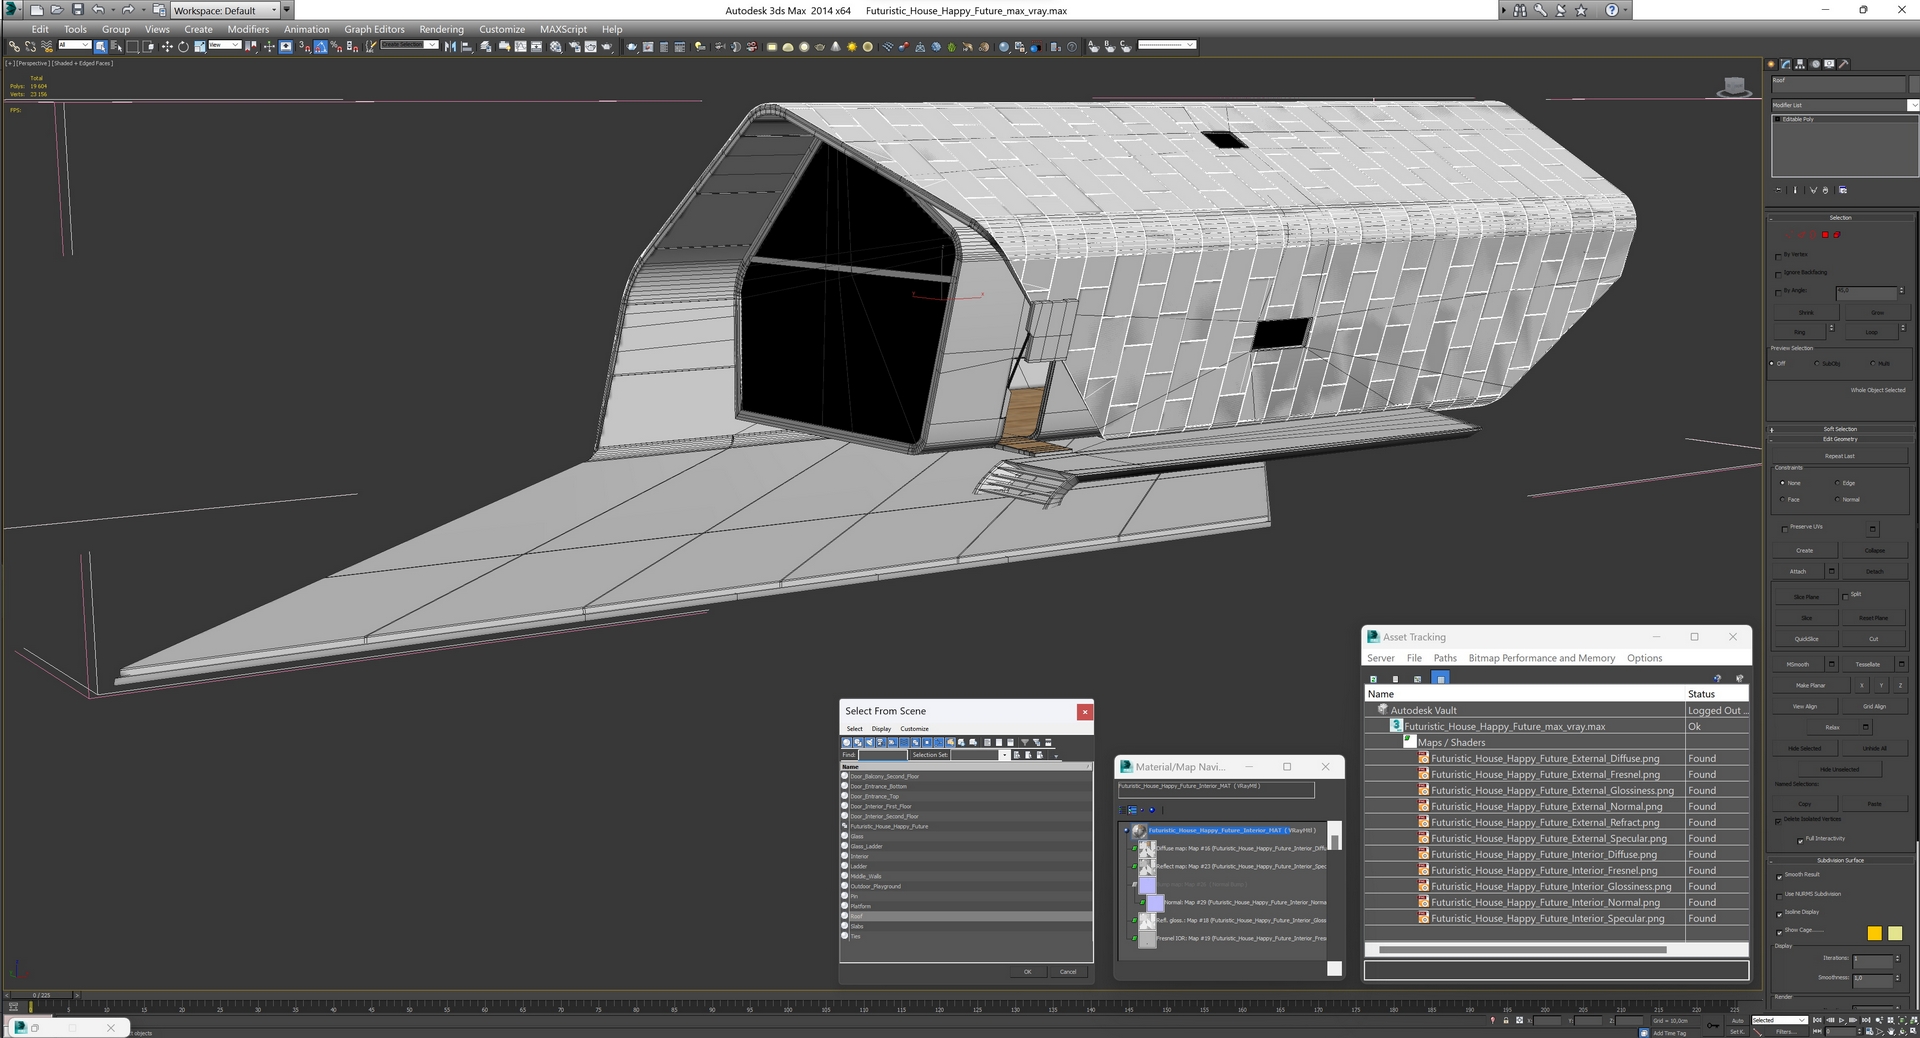Select SubObj preview selection radio
Screen dimensions: 1920x1038
tap(1817, 364)
